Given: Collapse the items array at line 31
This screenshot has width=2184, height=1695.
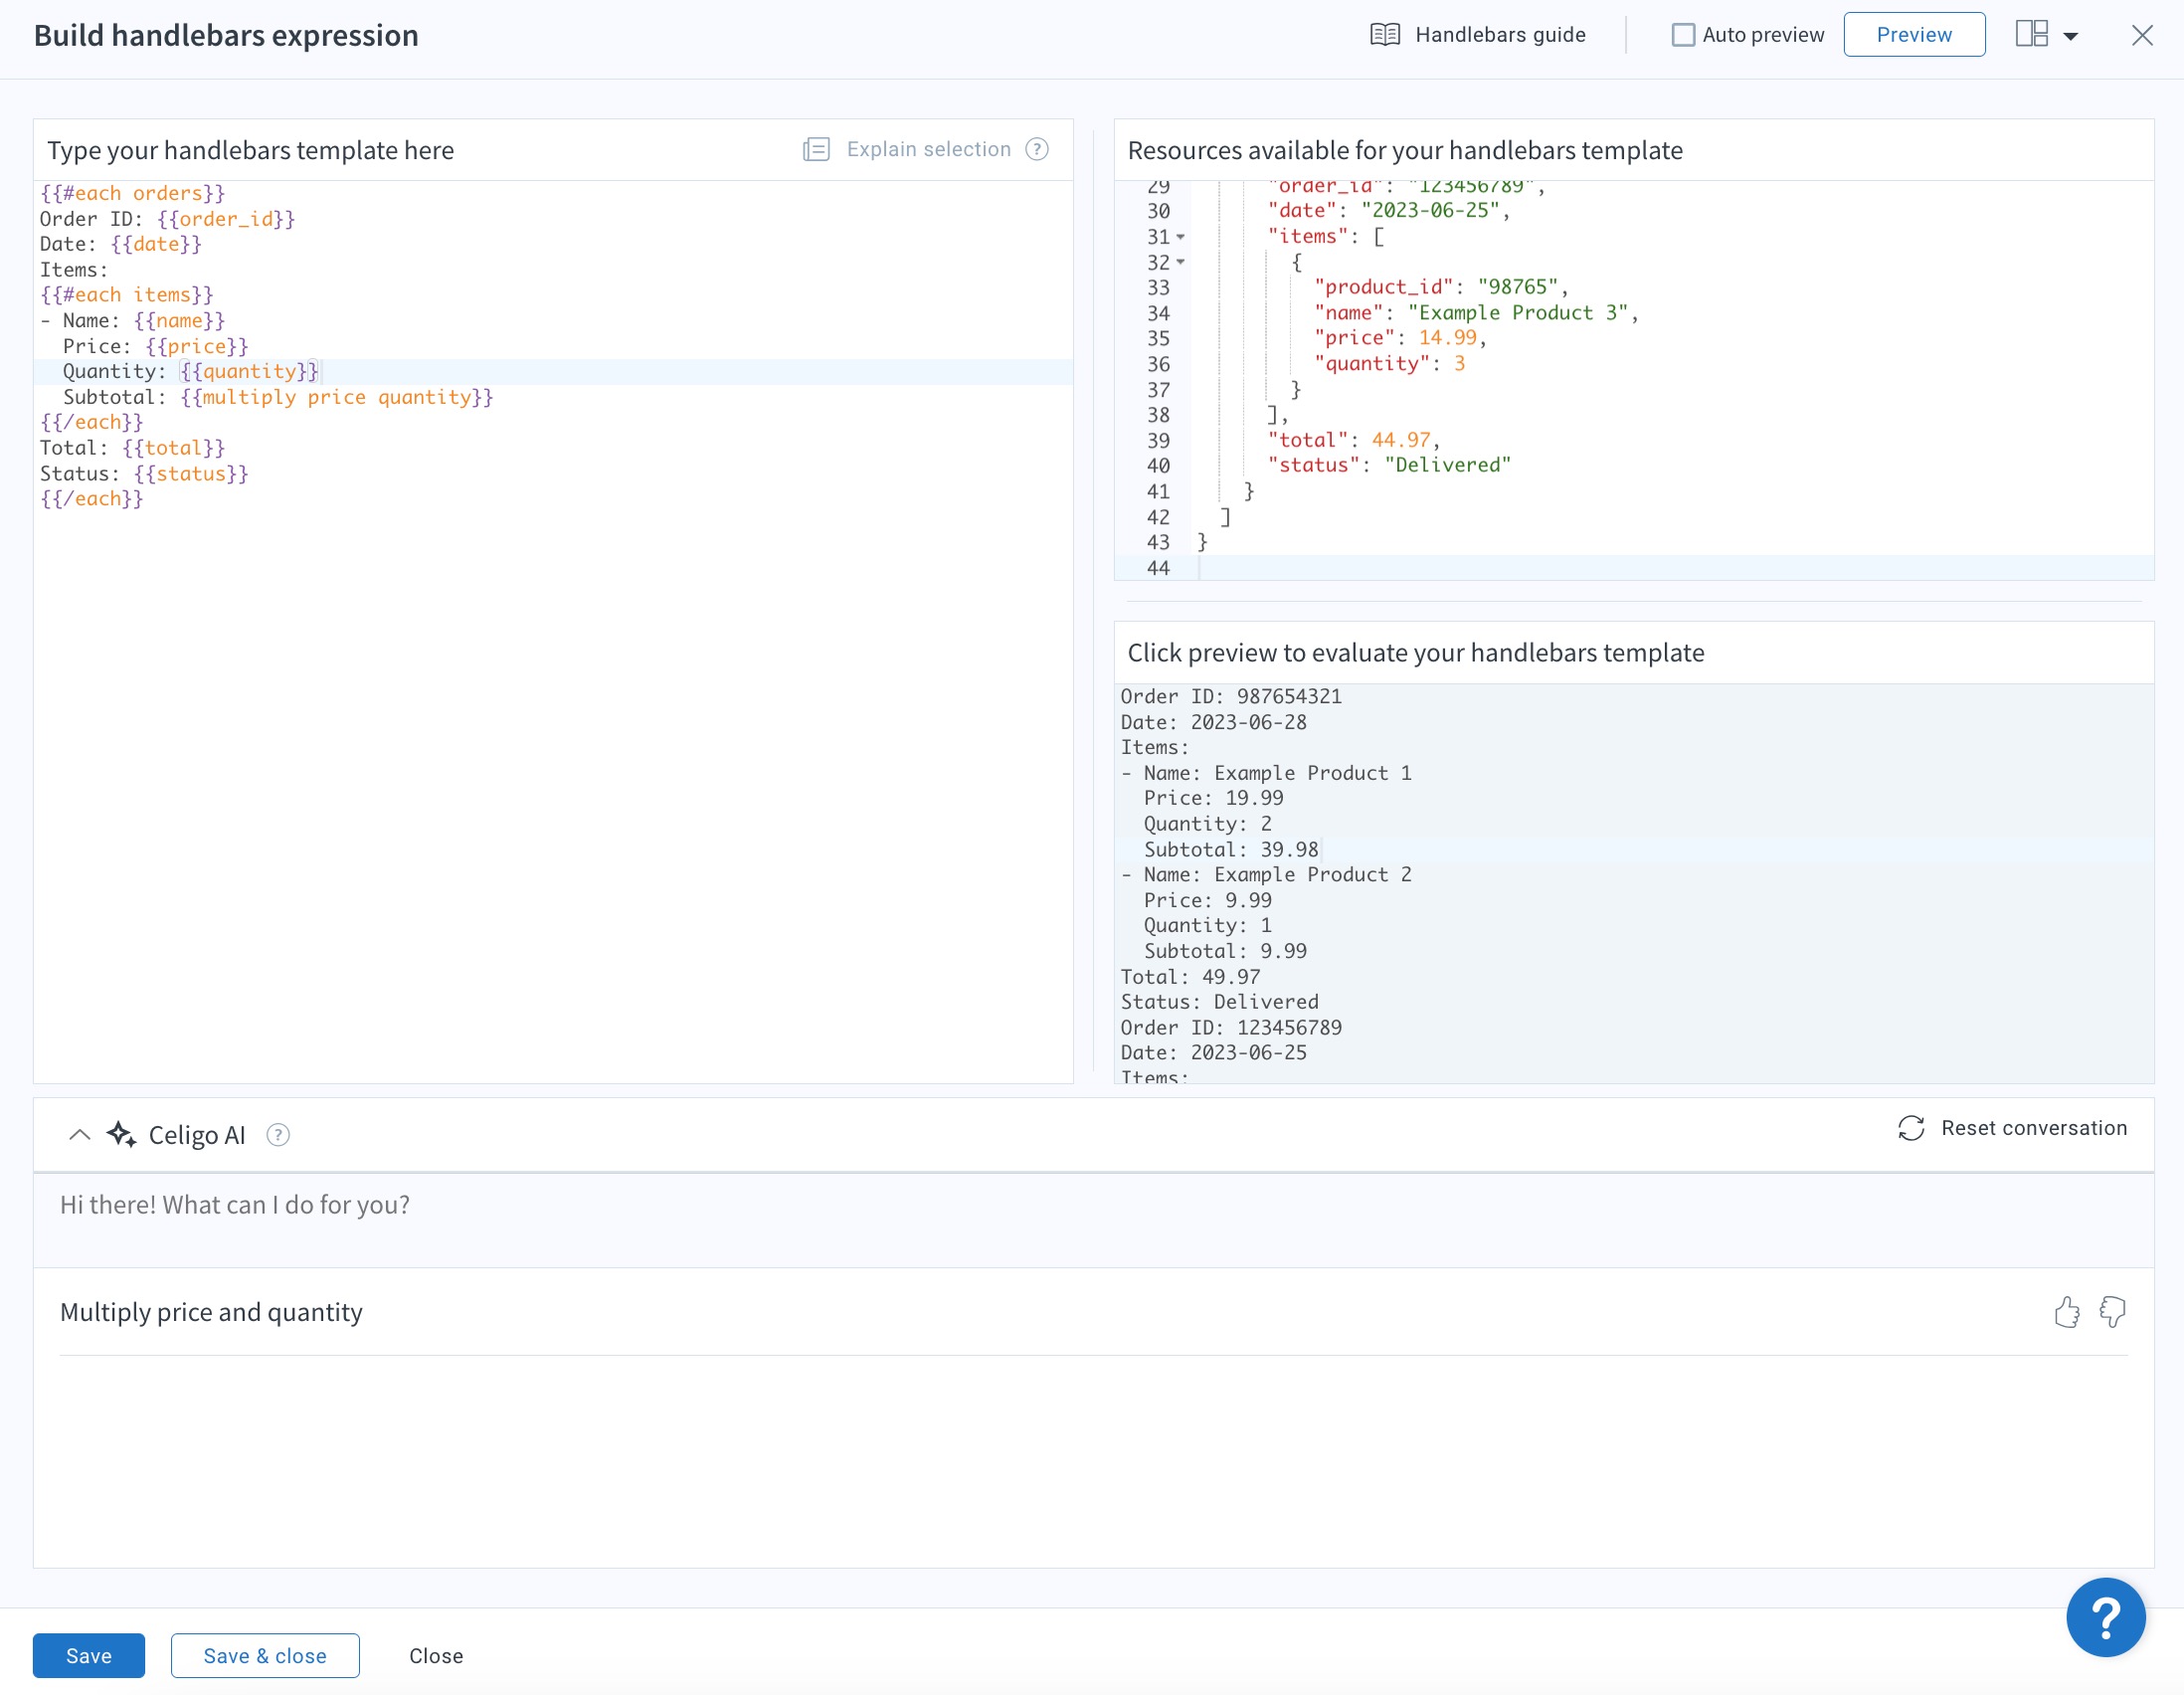Looking at the screenshot, I should (x=1181, y=238).
